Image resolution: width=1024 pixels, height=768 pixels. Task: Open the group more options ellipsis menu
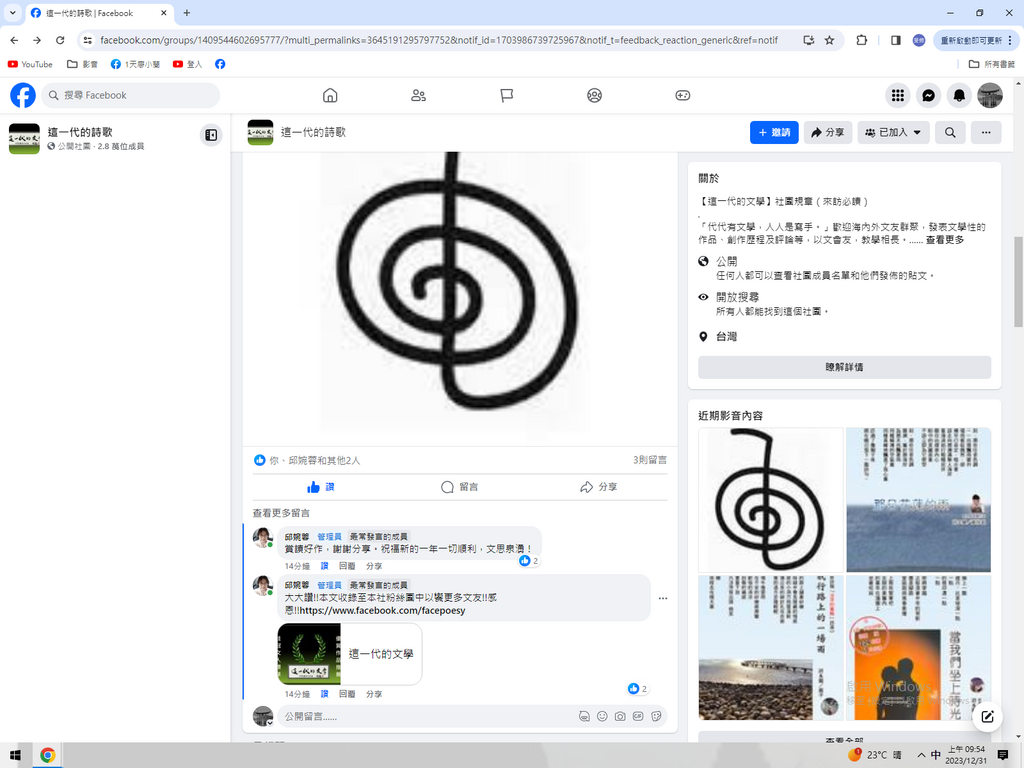pyautogui.click(x=986, y=132)
